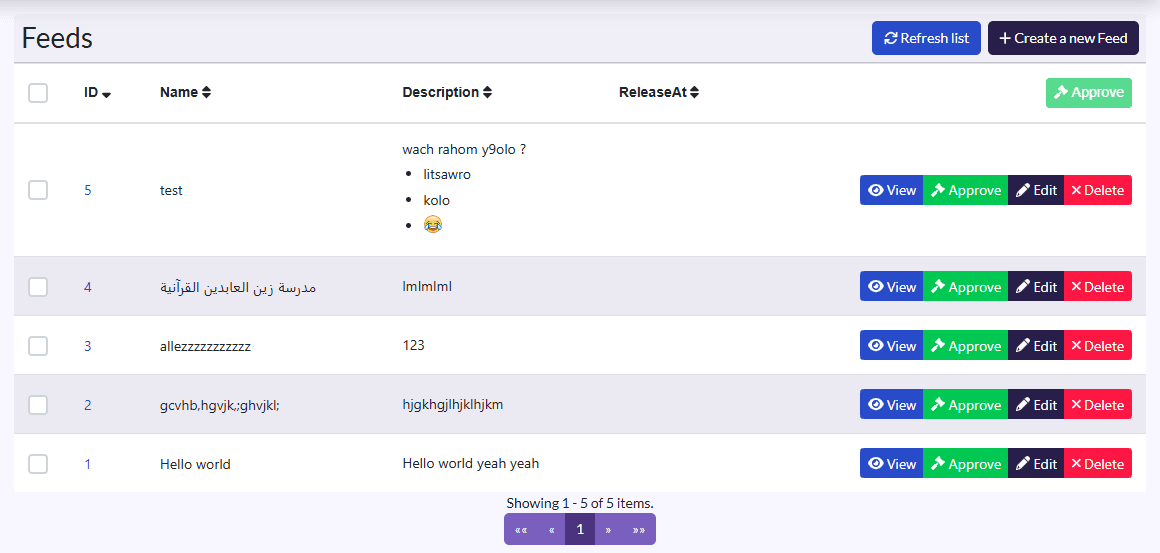Edit the gcvhb,hgvjk,;ghvjkl; feed

(x=1036, y=404)
